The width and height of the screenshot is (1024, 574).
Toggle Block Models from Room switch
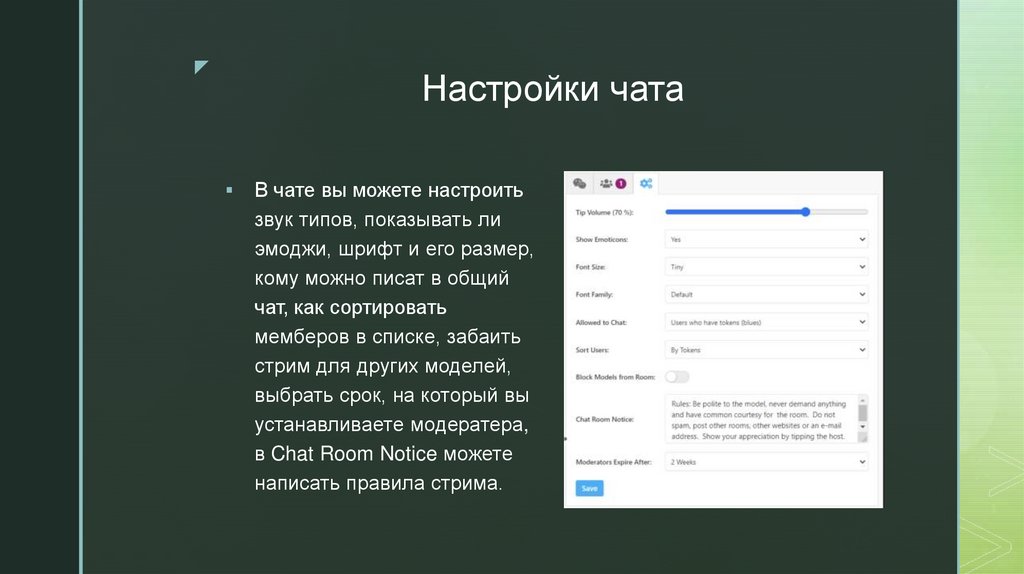point(677,377)
